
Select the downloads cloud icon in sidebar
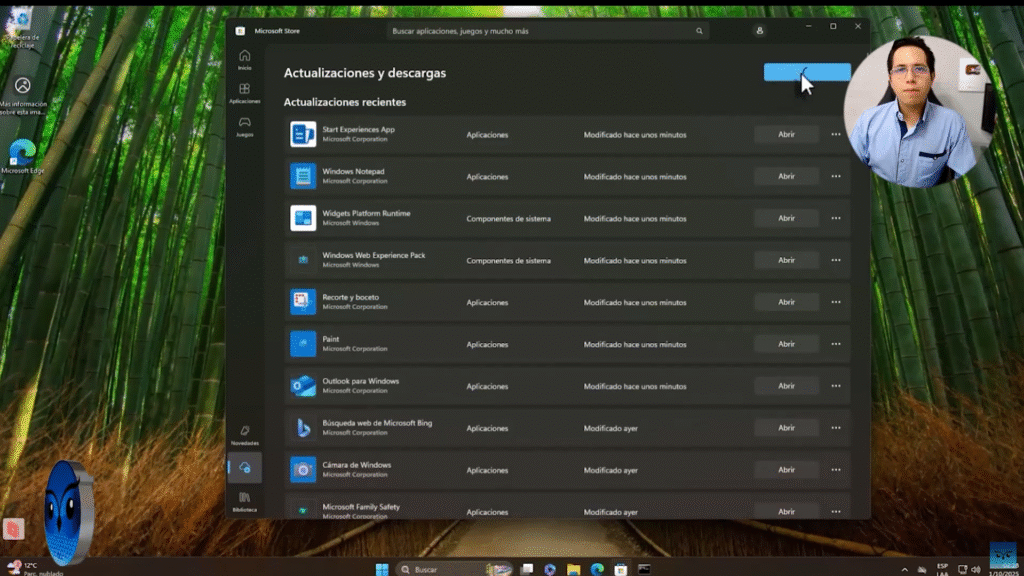click(244, 467)
